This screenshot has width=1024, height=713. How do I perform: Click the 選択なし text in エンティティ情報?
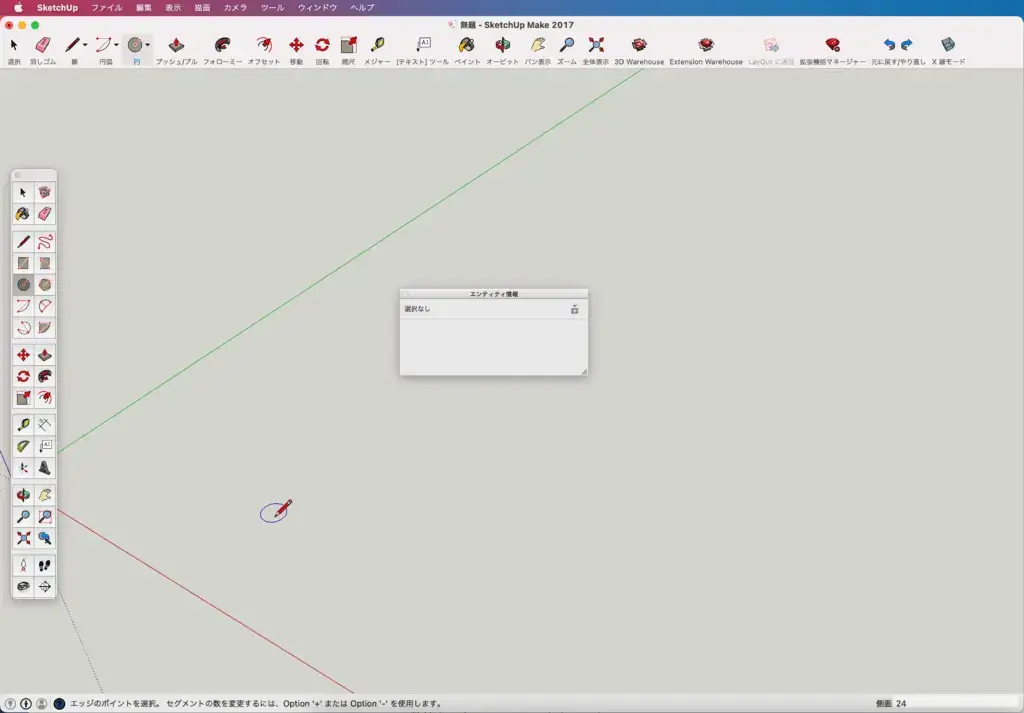417,309
